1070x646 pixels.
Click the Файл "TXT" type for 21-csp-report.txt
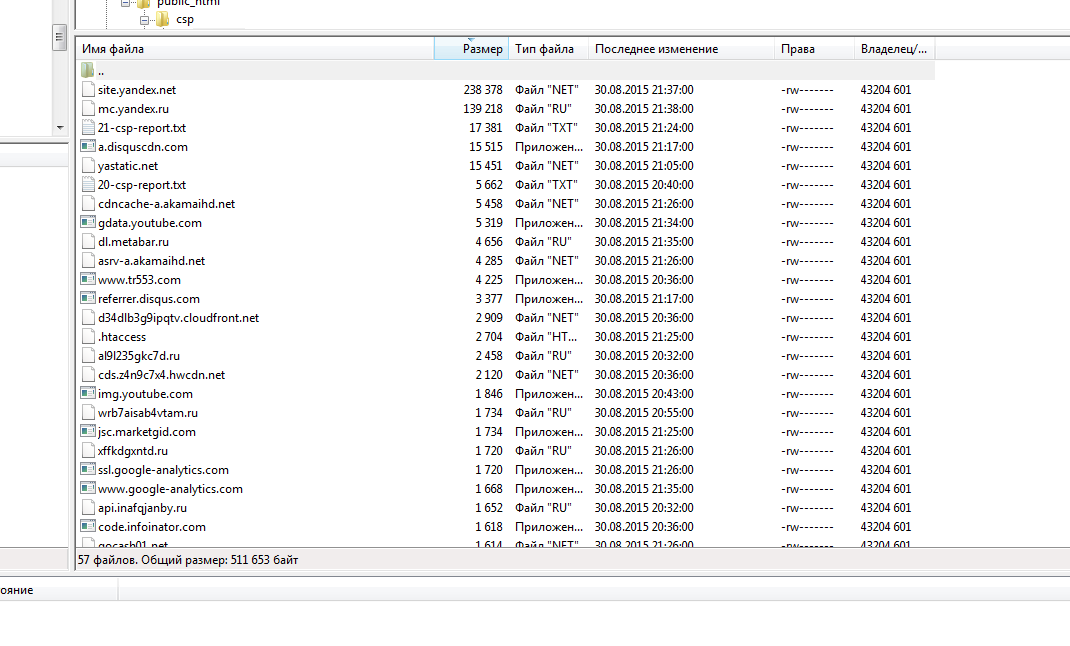tap(546, 128)
